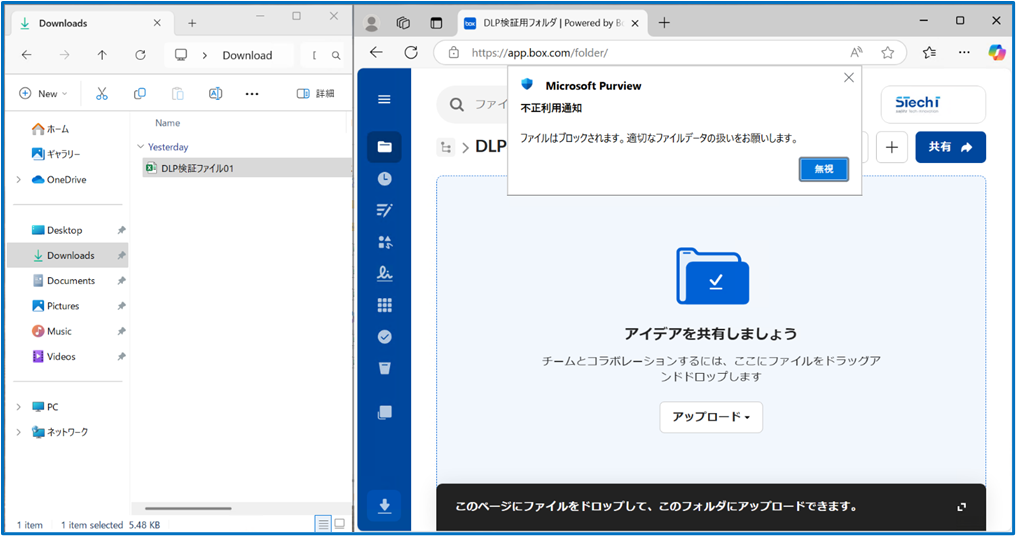Open Trash icon in Box sidebar
This screenshot has height=536, width=1016.
[x=384, y=368]
